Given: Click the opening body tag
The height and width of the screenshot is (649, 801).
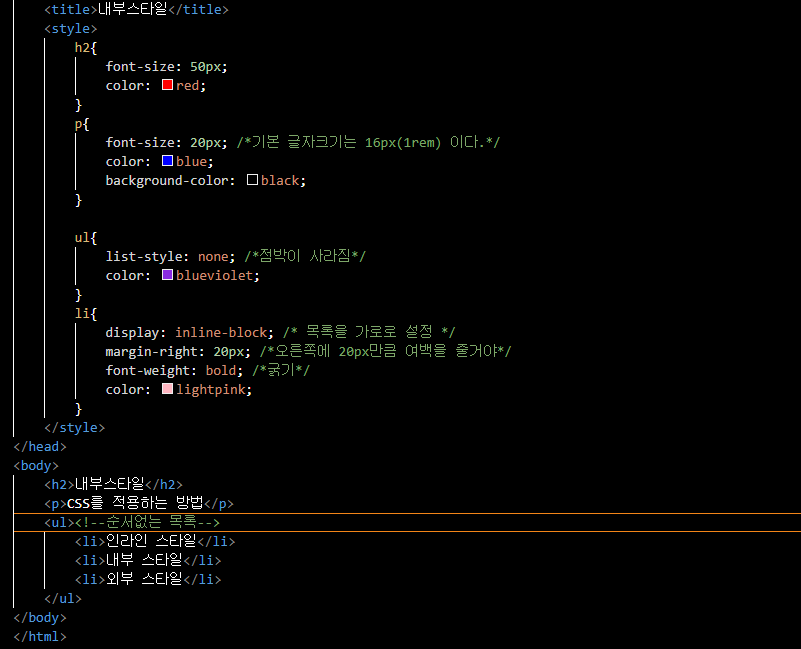Looking at the screenshot, I should coord(36,466).
